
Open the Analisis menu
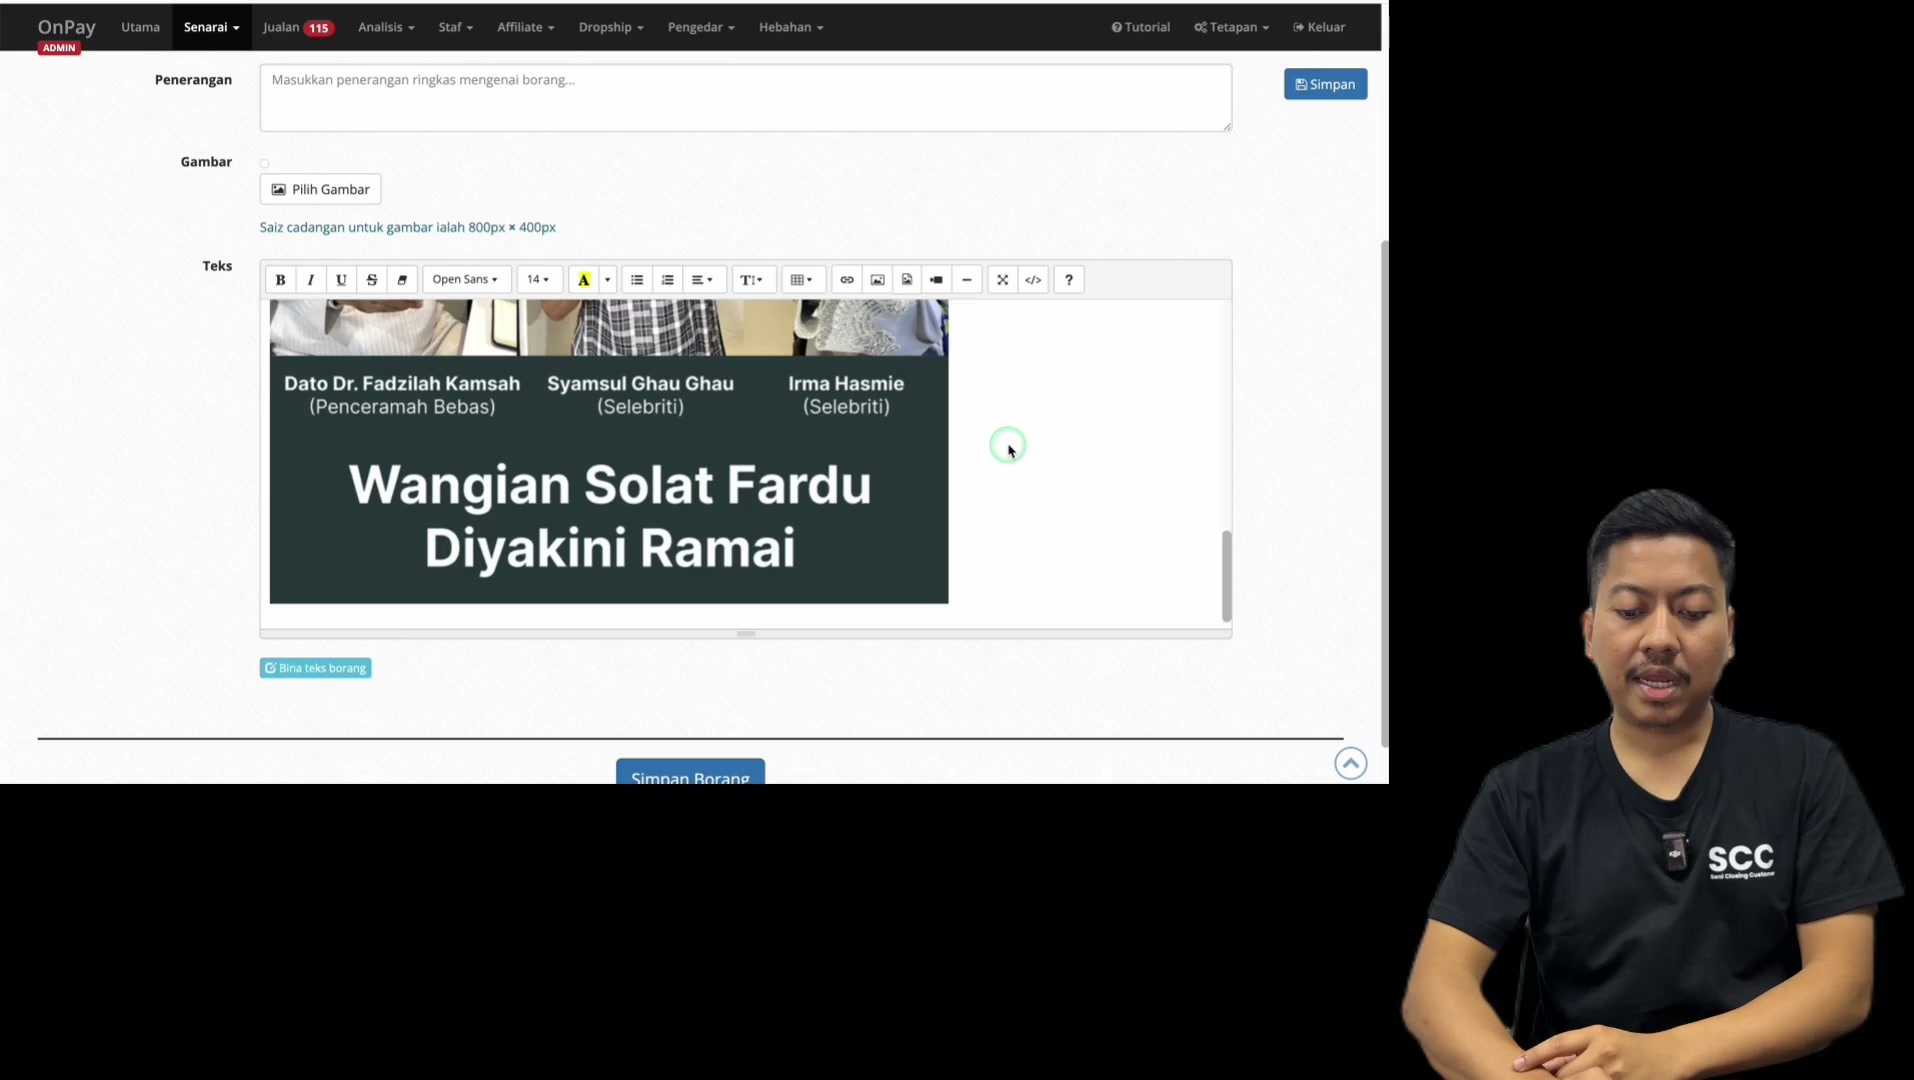386,27
